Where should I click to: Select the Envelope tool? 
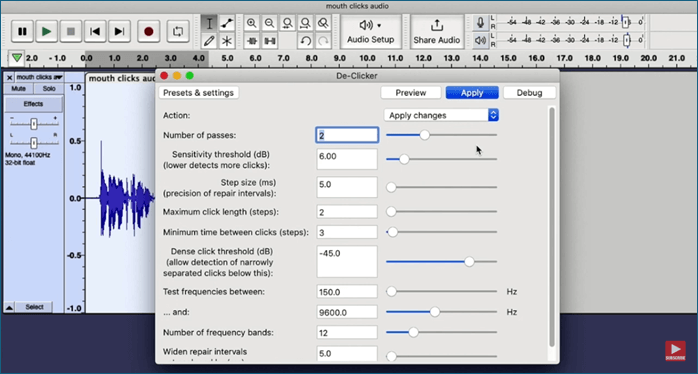tap(227, 24)
